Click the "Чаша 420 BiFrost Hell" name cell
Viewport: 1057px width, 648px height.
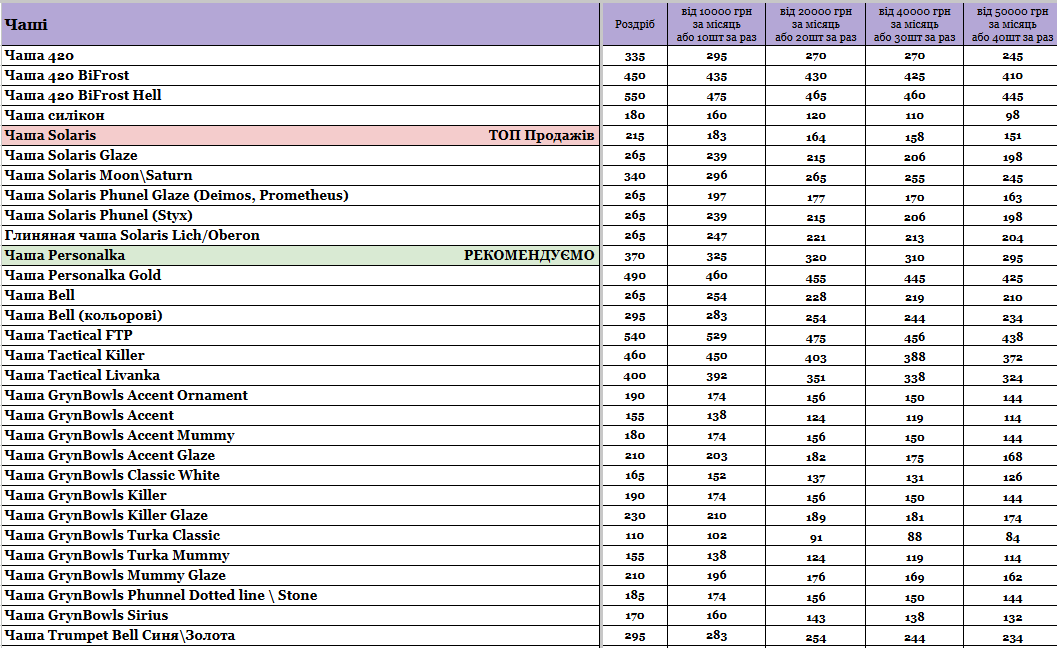(83, 96)
